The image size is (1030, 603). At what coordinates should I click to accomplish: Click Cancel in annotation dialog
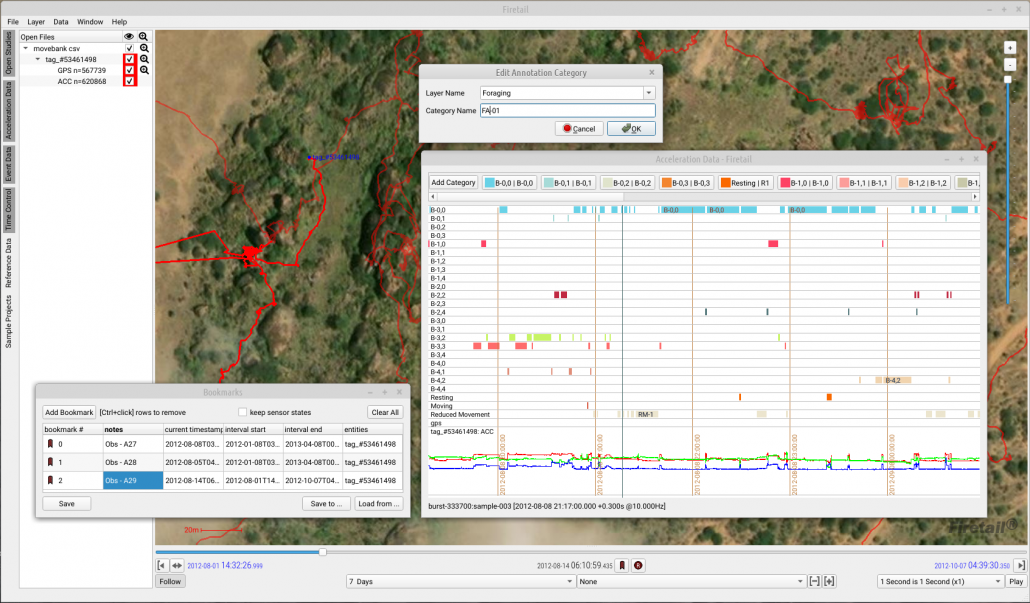579,129
